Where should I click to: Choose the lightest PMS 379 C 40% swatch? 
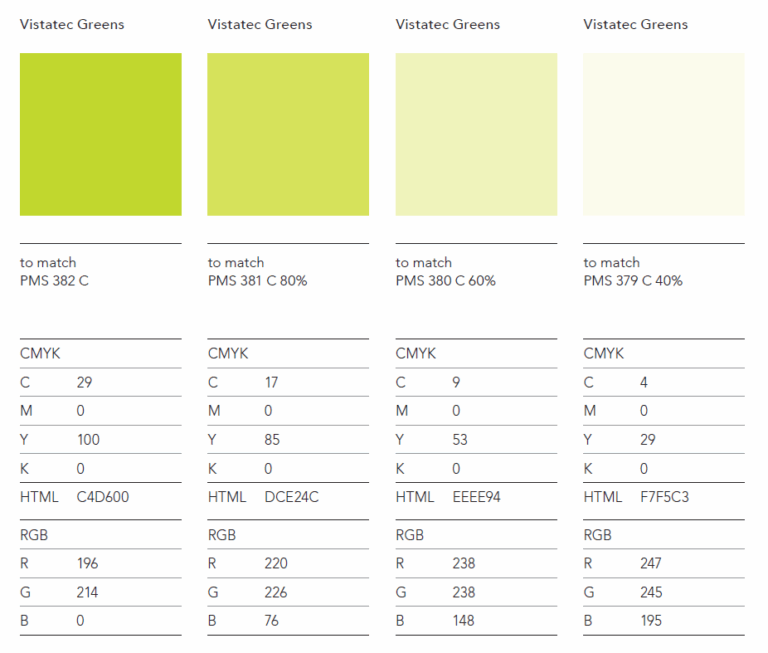664,134
